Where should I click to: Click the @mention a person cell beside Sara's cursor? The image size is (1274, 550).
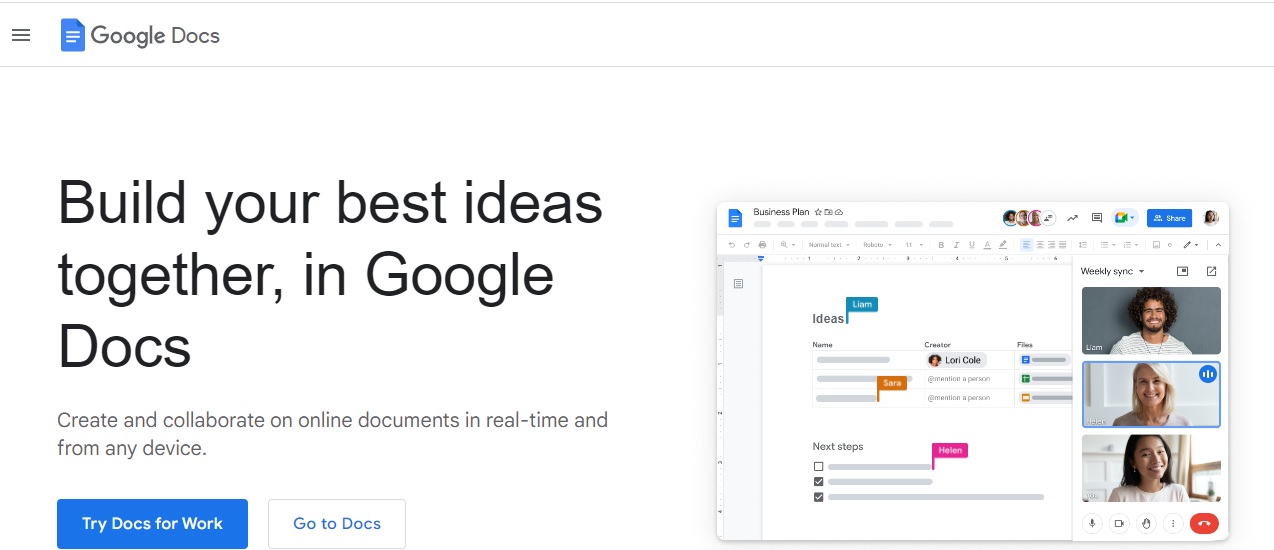coord(958,379)
